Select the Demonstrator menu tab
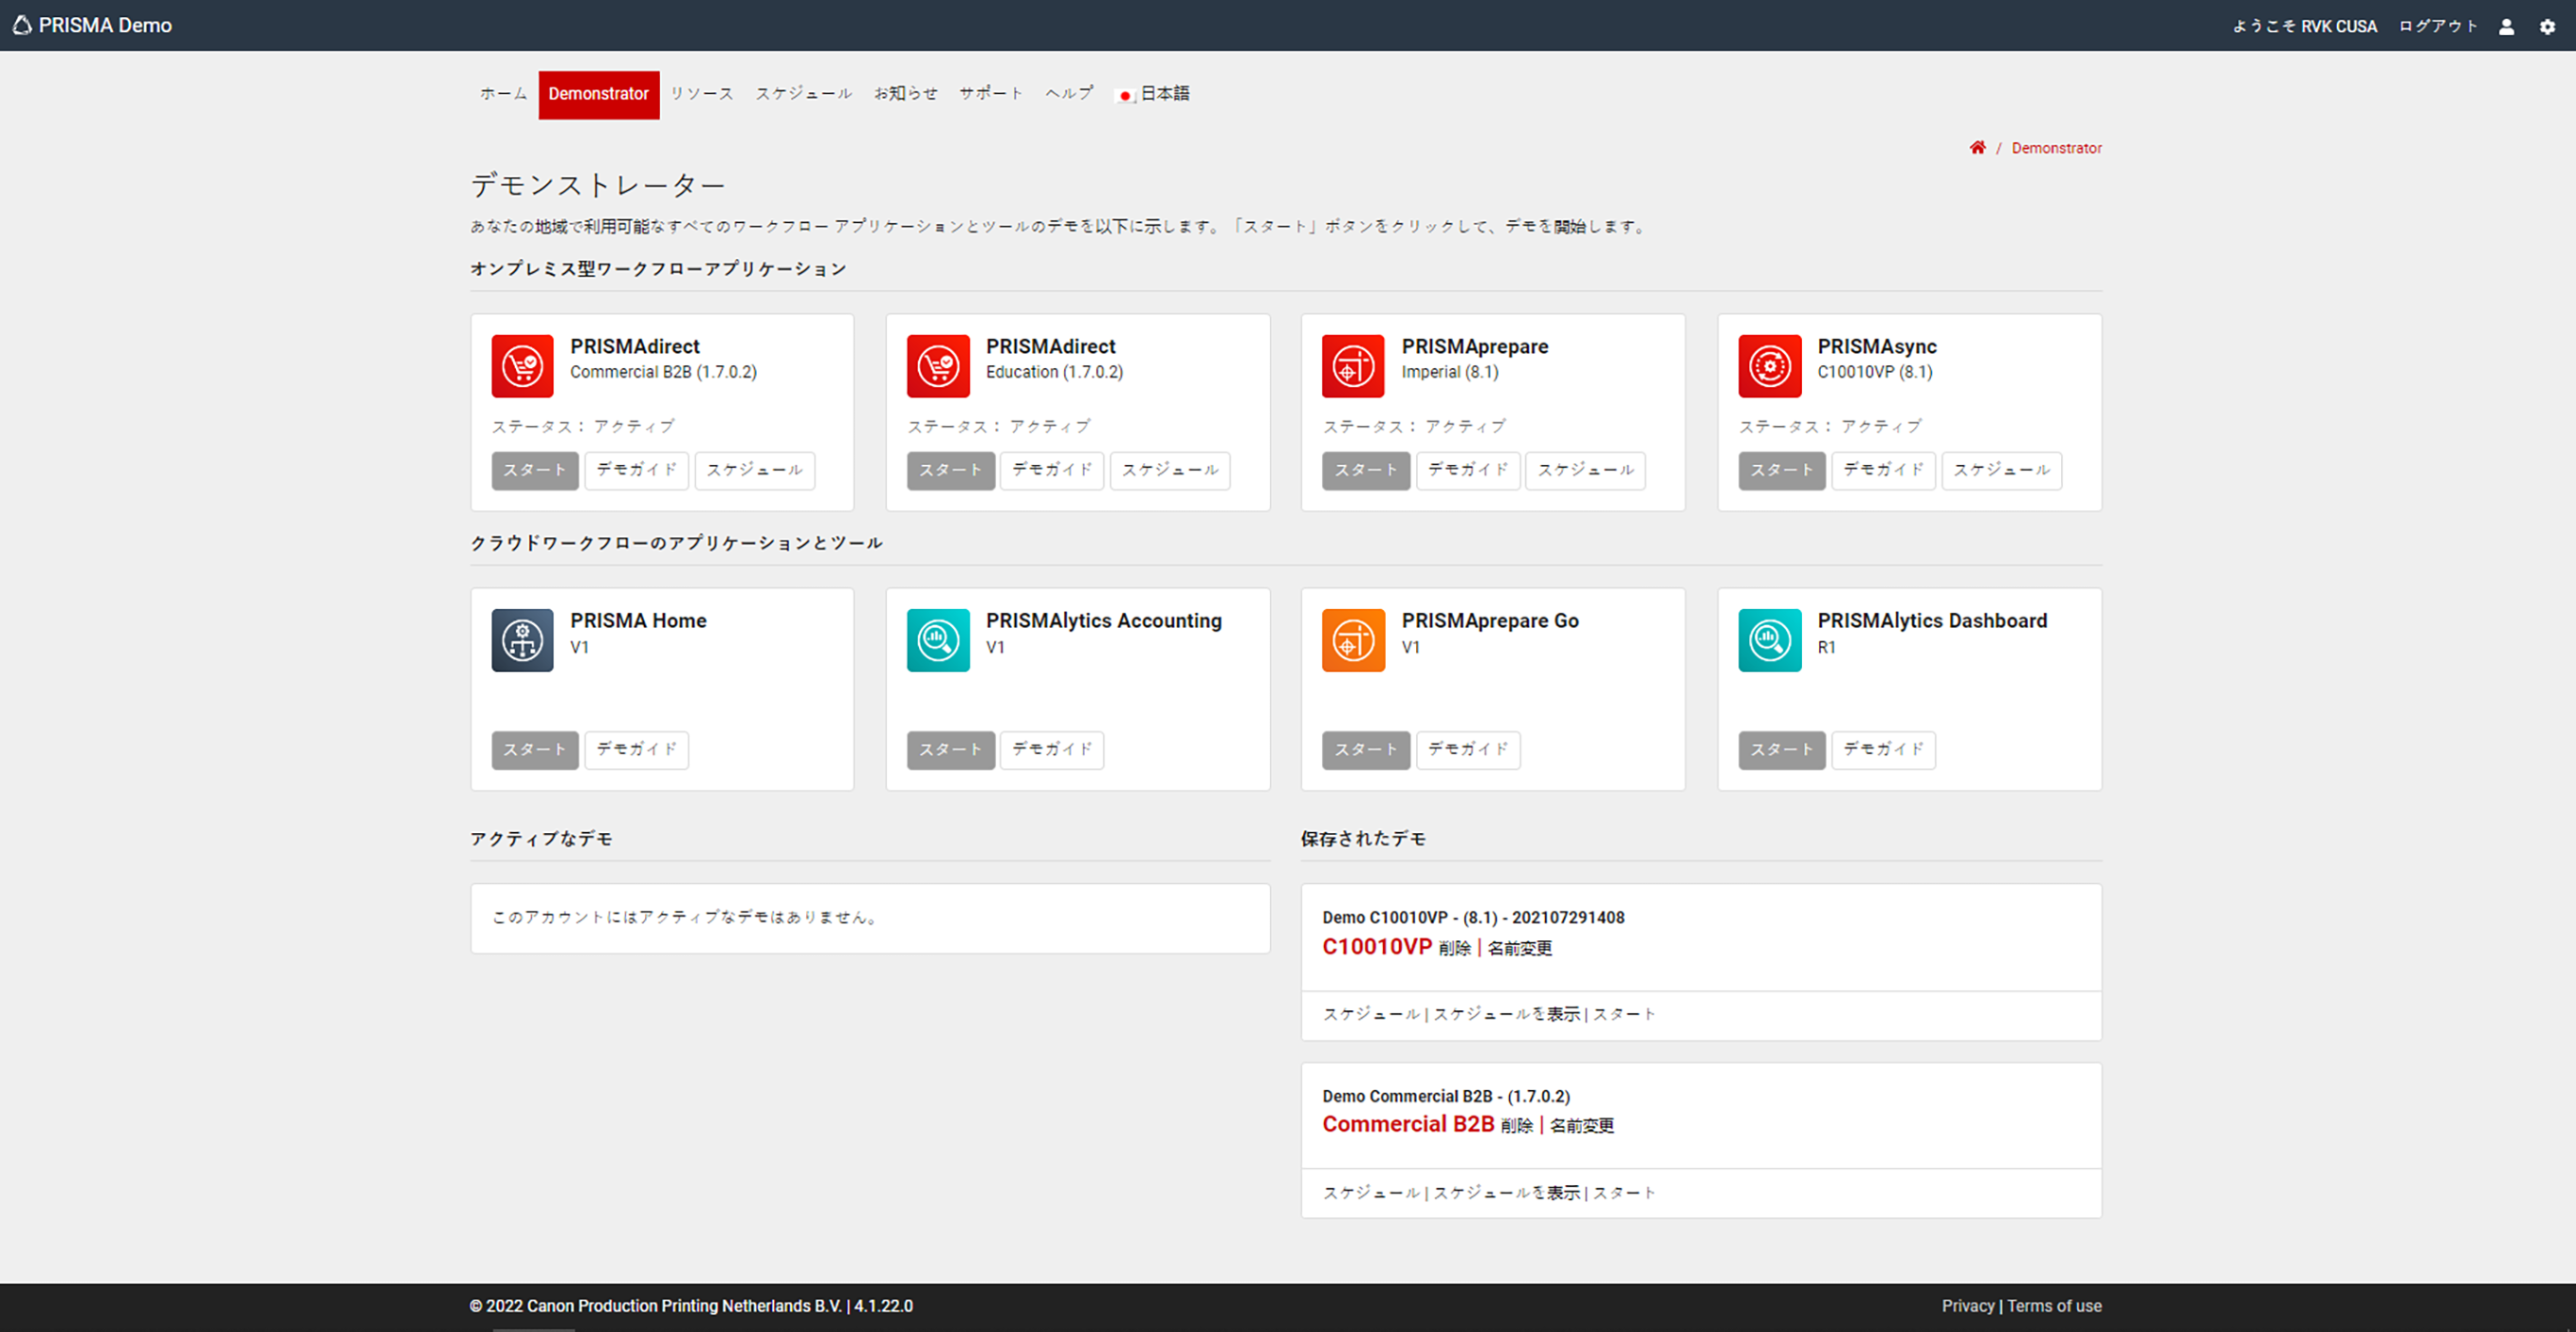This screenshot has width=2576, height=1332. [598, 94]
